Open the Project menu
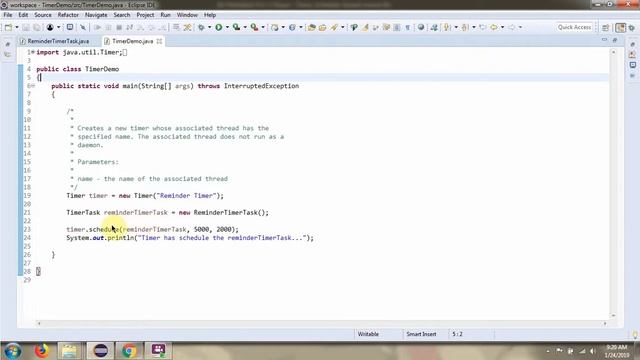This screenshot has height=360, width=640. pyautogui.click(x=145, y=15)
